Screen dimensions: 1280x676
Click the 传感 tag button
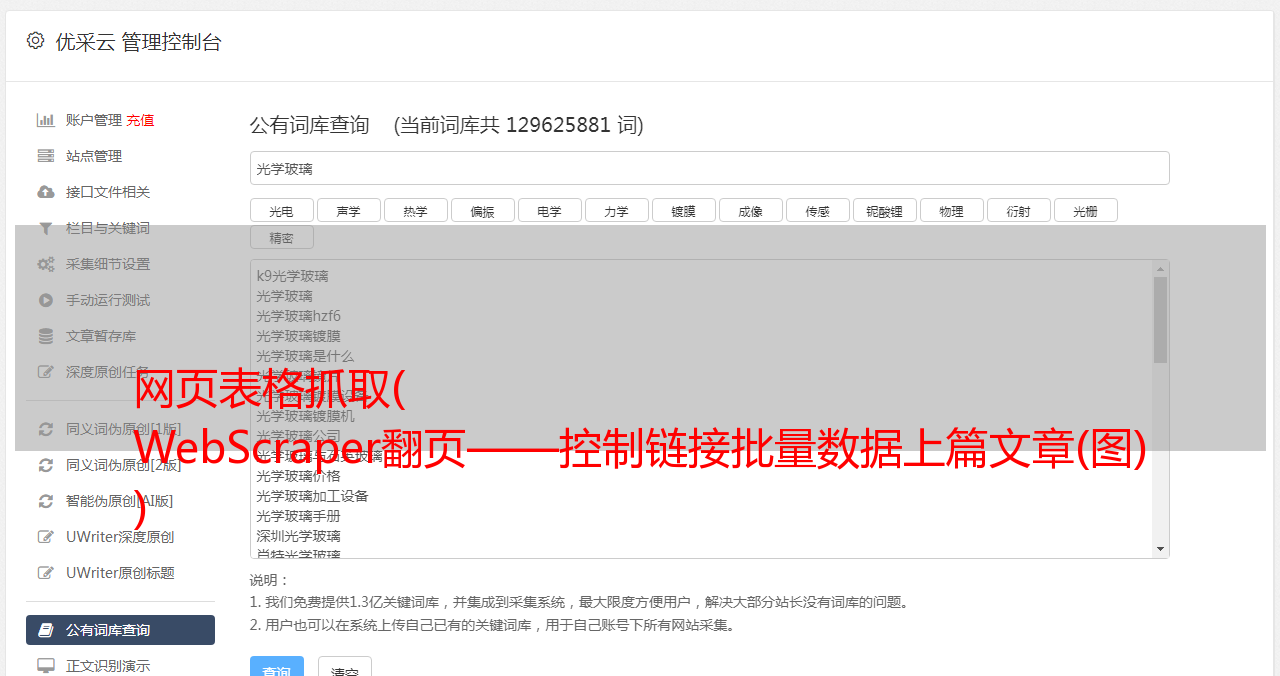[817, 210]
